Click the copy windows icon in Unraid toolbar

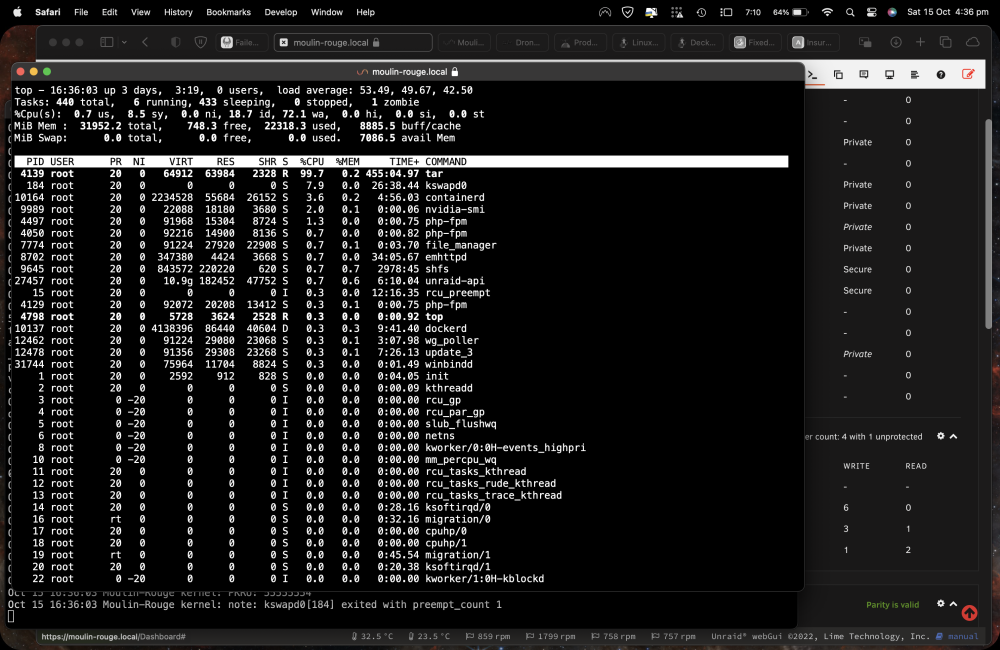point(838,75)
